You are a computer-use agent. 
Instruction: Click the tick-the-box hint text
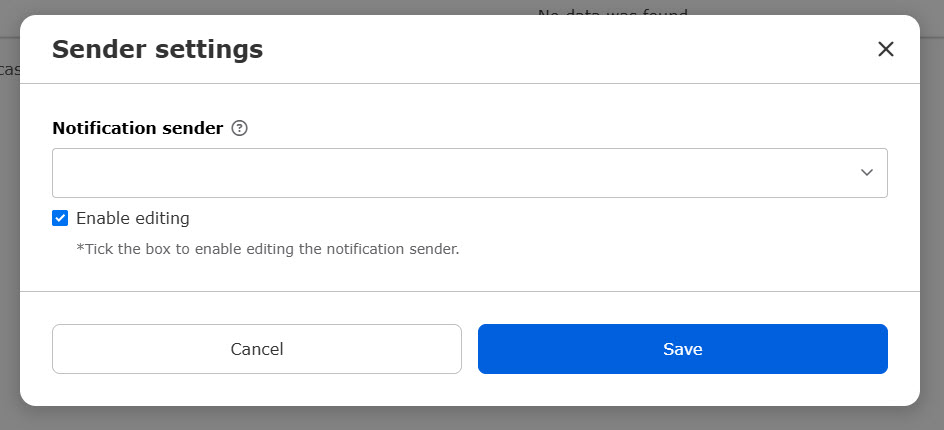click(x=267, y=249)
